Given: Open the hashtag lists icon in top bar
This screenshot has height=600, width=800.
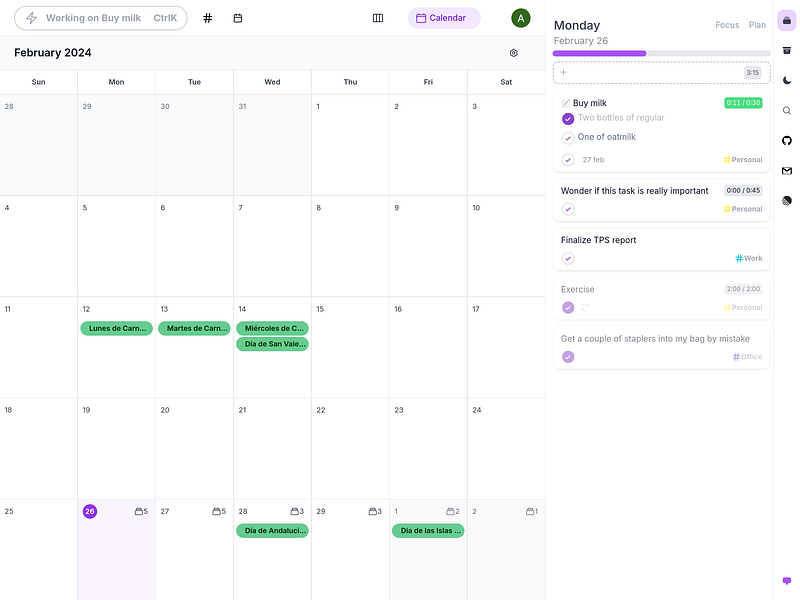Looking at the screenshot, I should (207, 18).
